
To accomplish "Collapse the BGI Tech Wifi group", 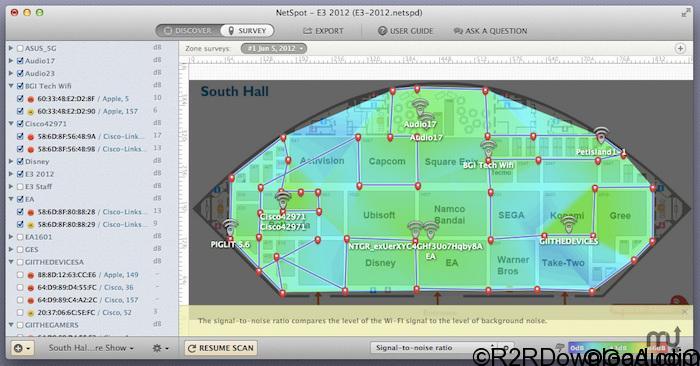I will tap(11, 86).
